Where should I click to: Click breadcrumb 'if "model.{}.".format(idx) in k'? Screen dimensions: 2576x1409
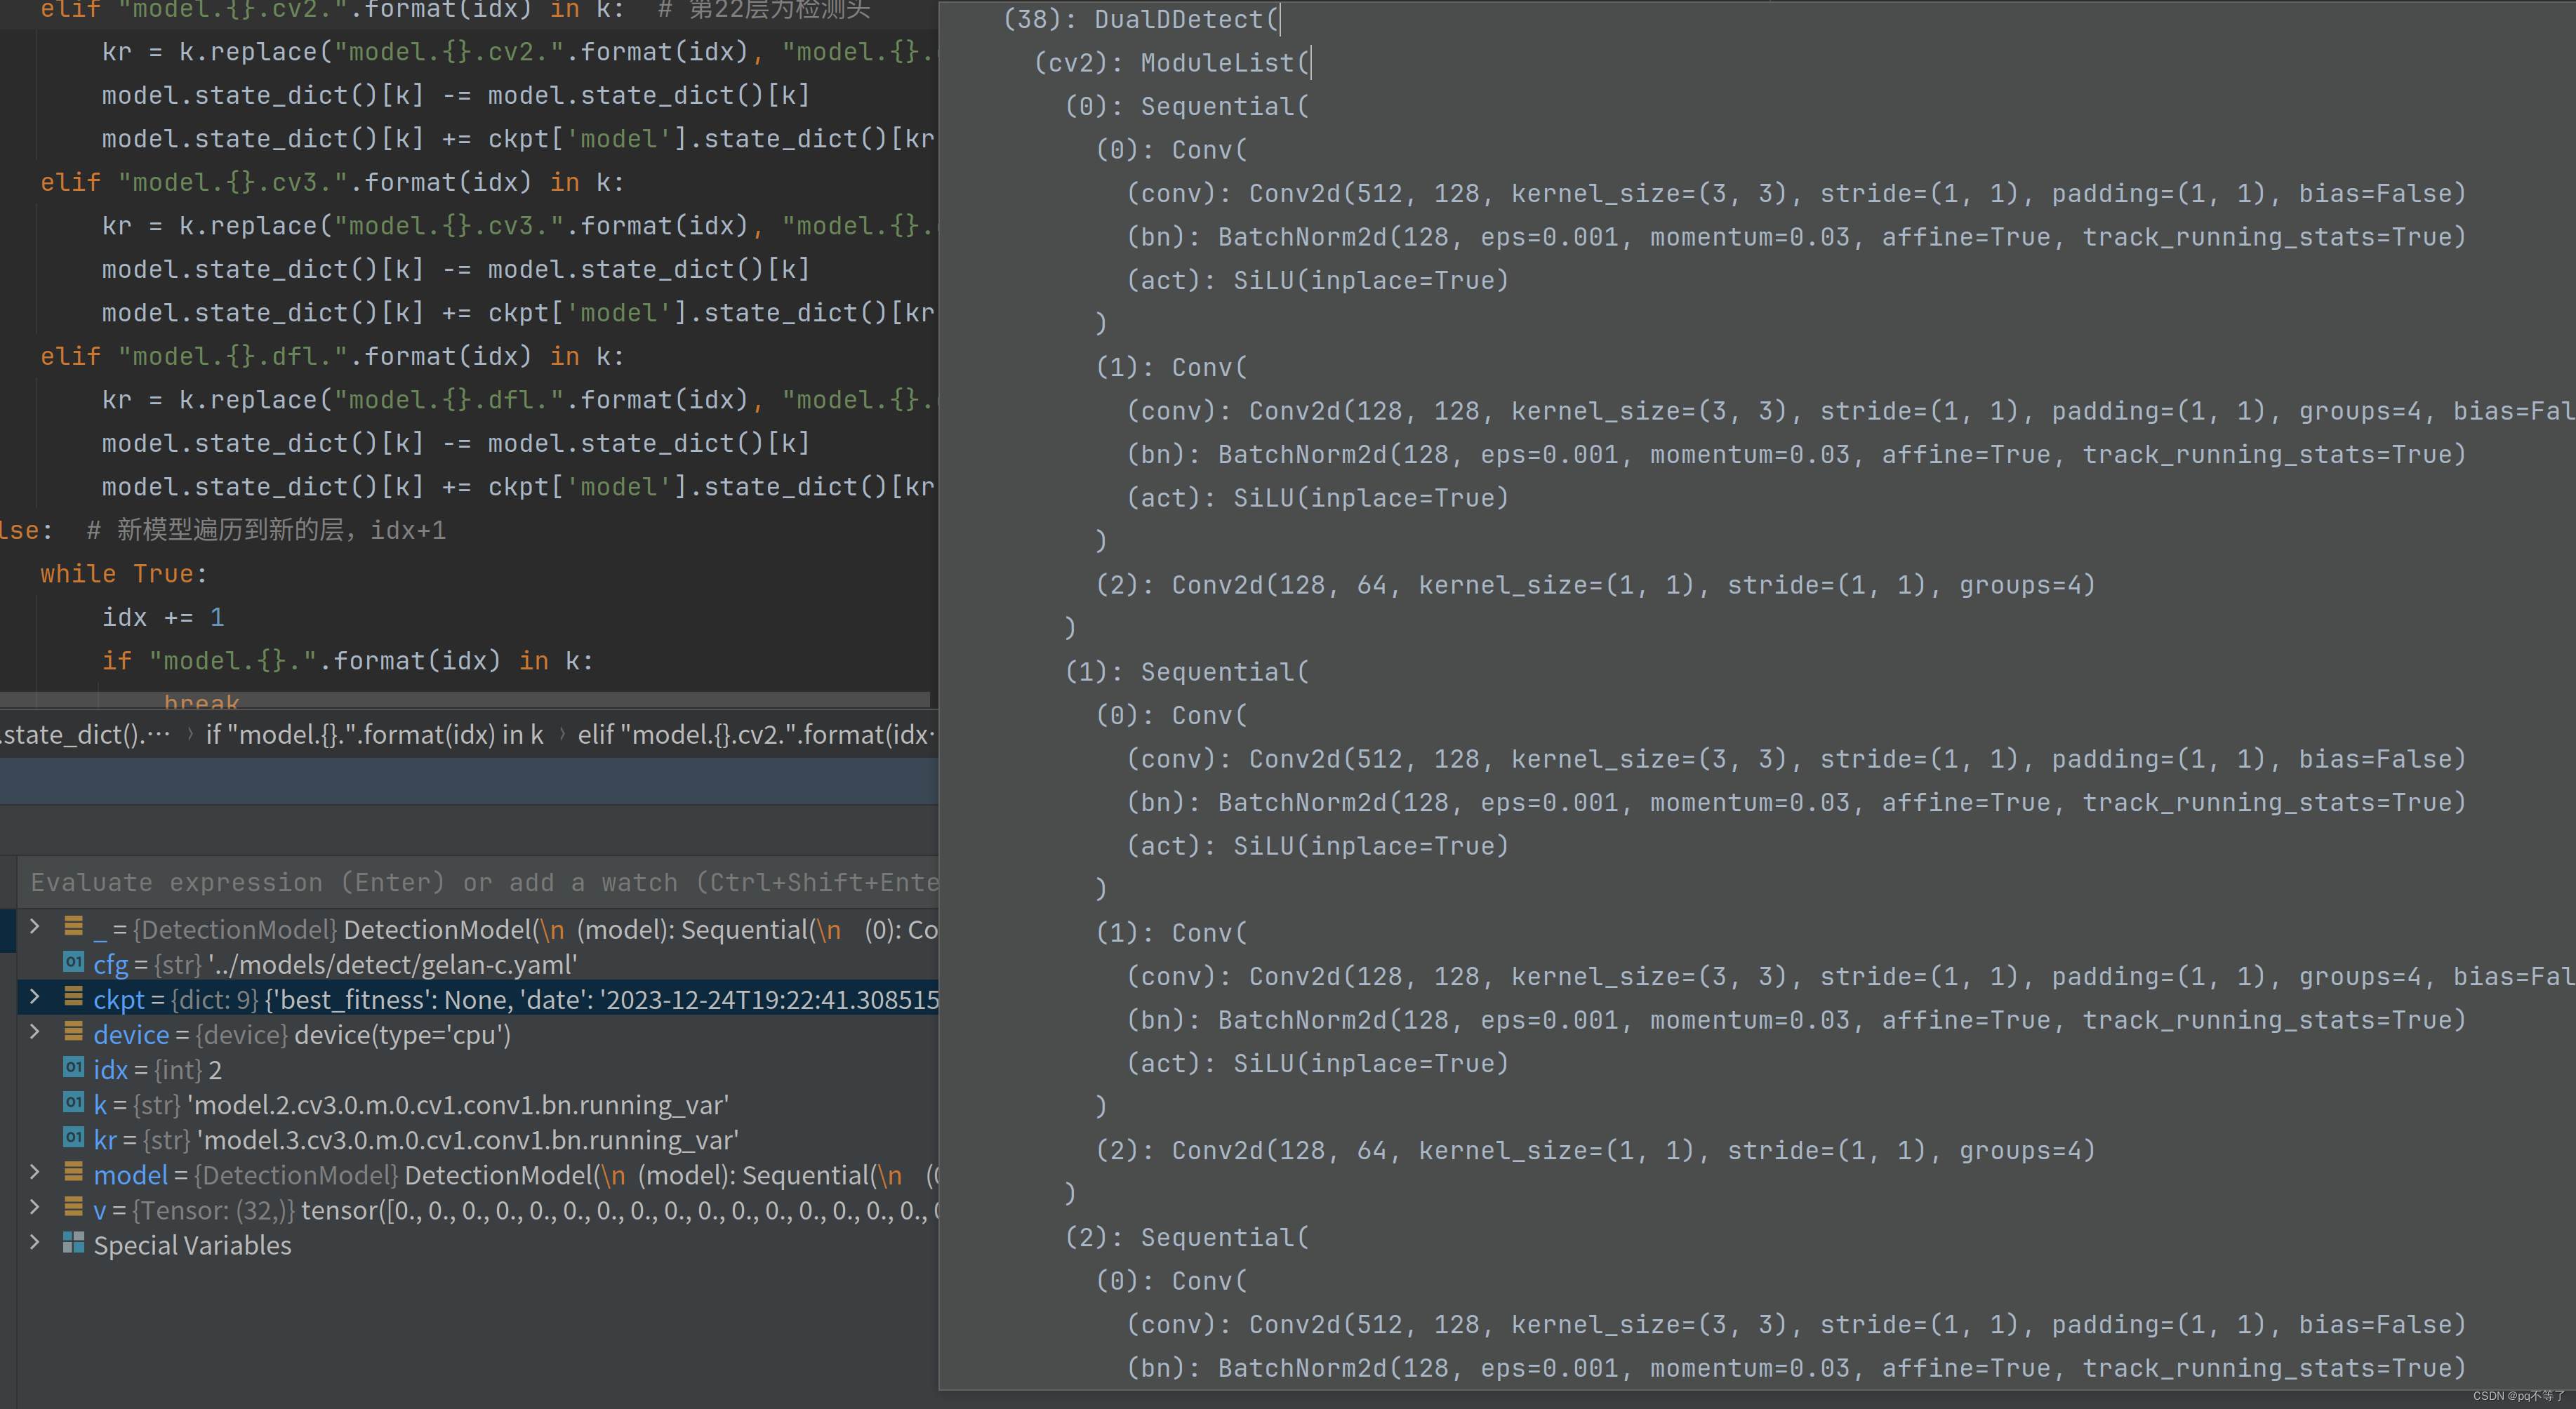pyautogui.click(x=374, y=735)
